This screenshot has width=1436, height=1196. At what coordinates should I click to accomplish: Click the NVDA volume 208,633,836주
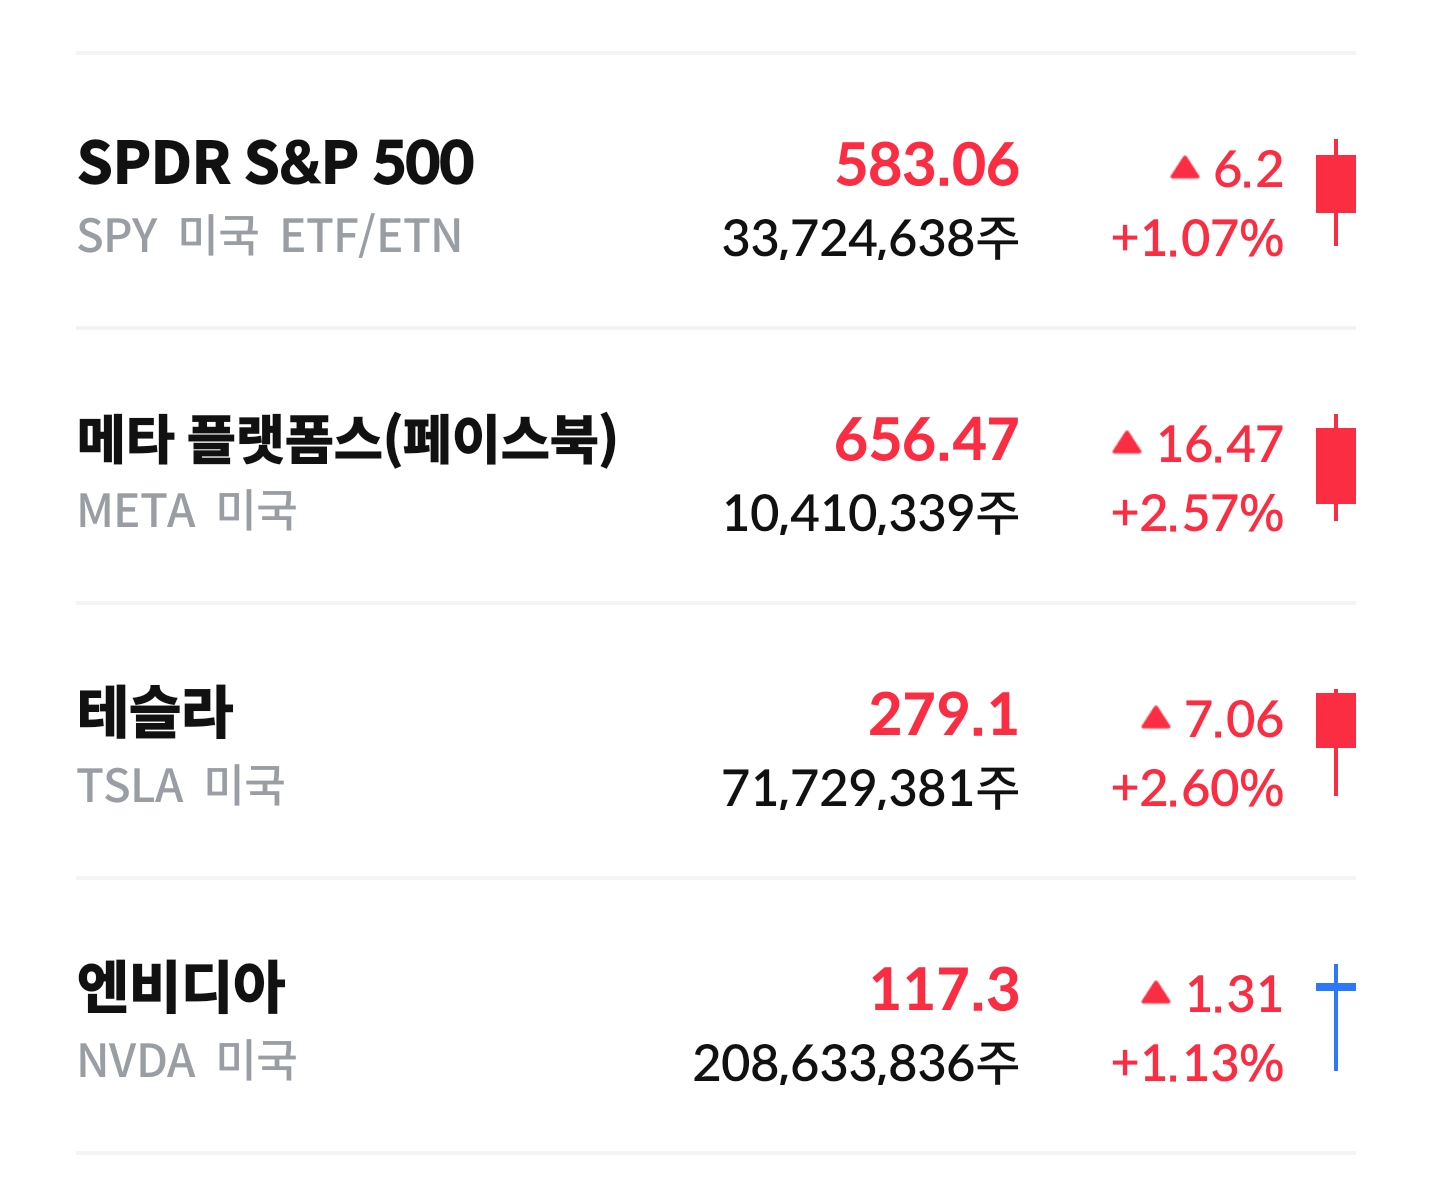tap(855, 1064)
